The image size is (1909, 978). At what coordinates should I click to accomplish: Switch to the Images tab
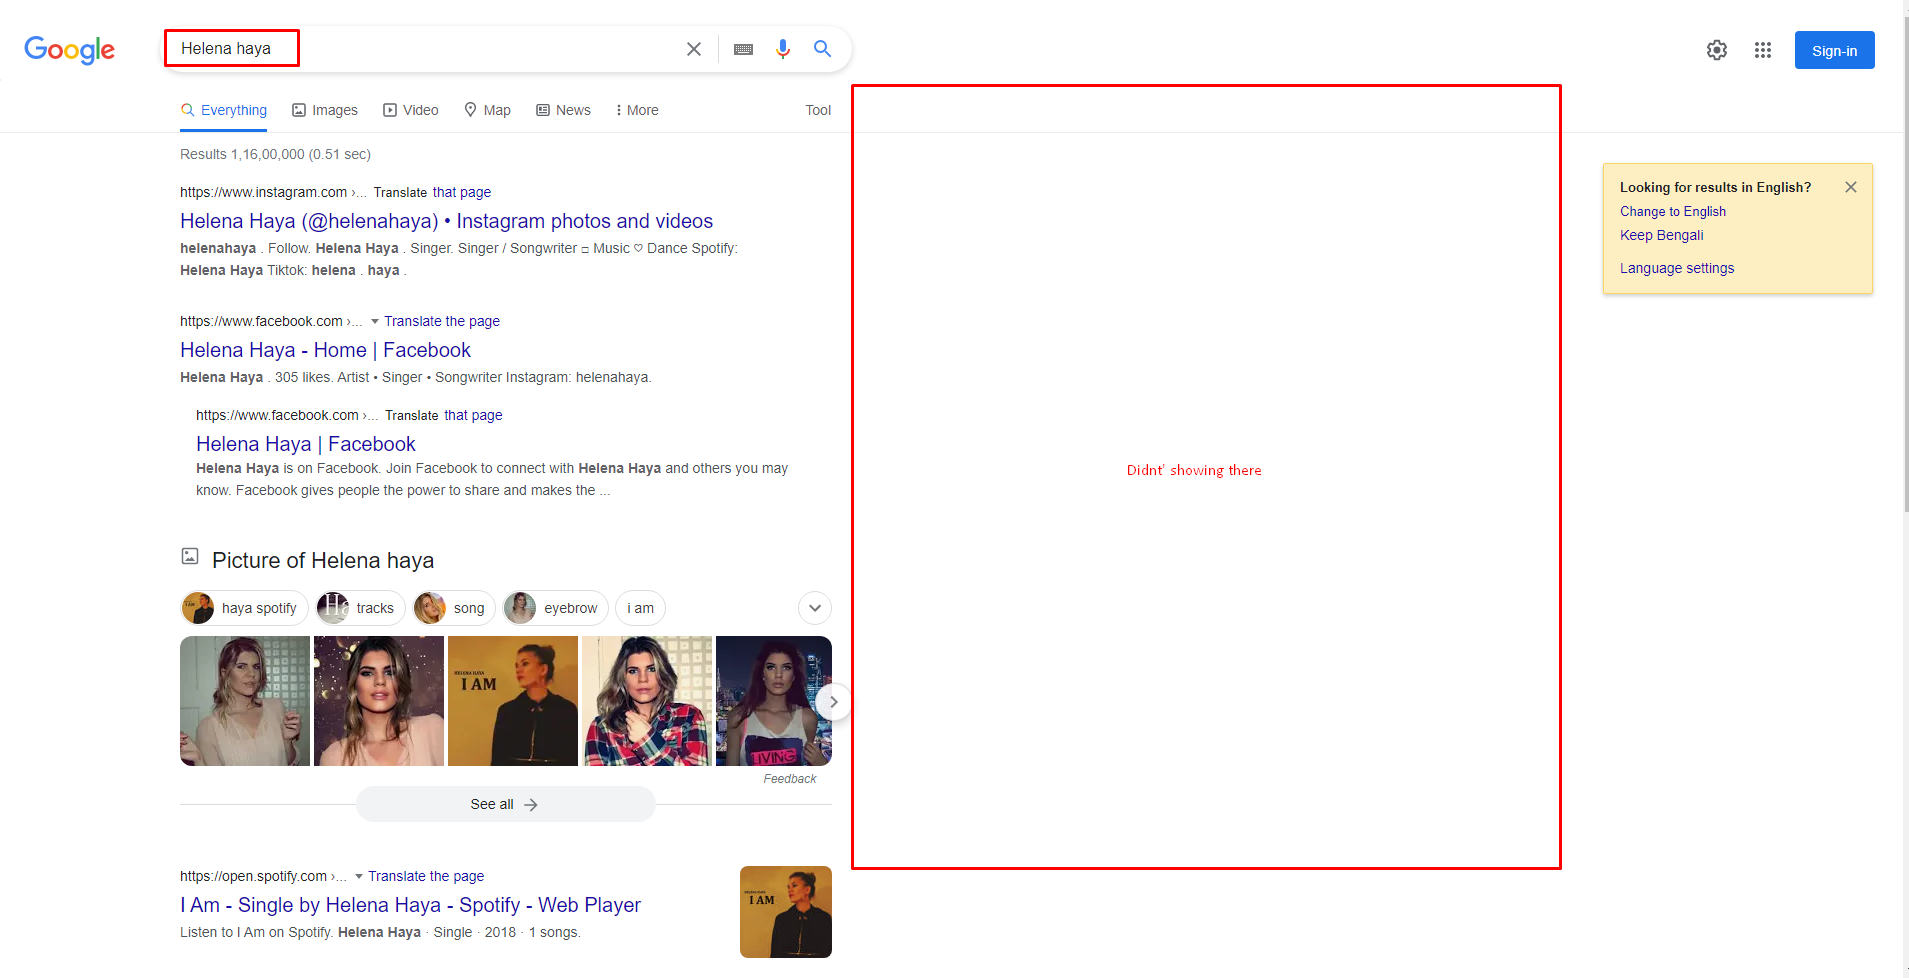tap(325, 110)
